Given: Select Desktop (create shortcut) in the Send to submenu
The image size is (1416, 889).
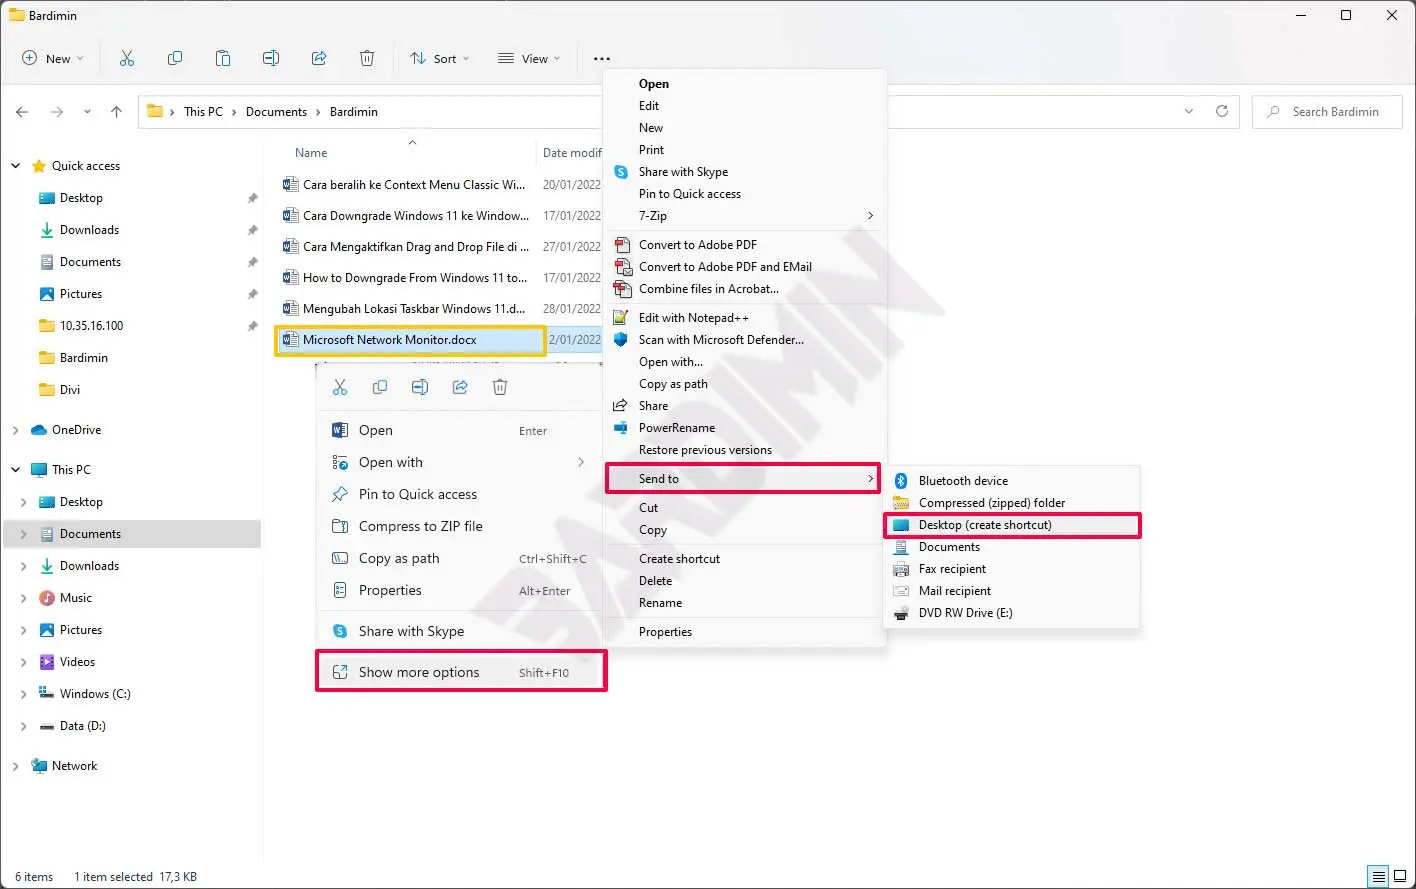Looking at the screenshot, I should 985,525.
